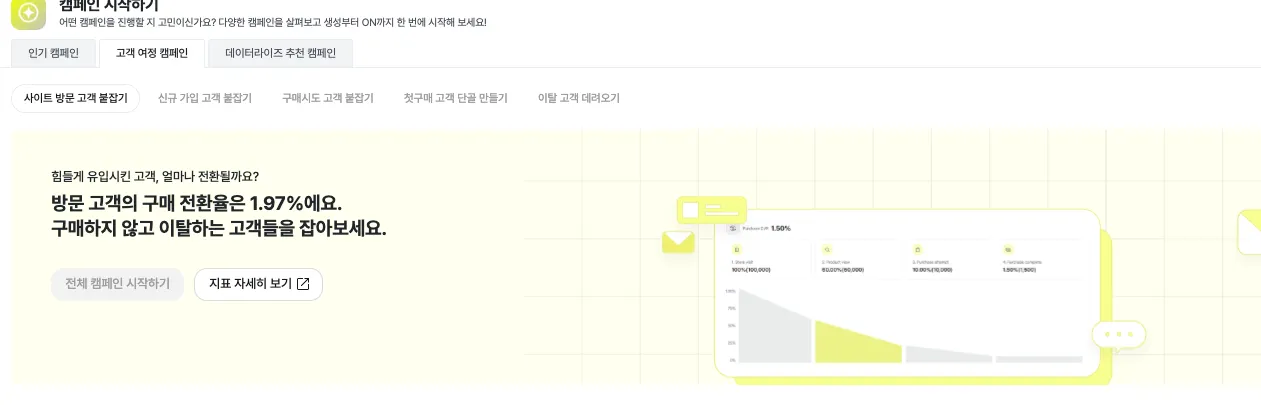Screen dimensions: 1261x405
Task: Click the purchase complete icon
Action: [1008, 249]
